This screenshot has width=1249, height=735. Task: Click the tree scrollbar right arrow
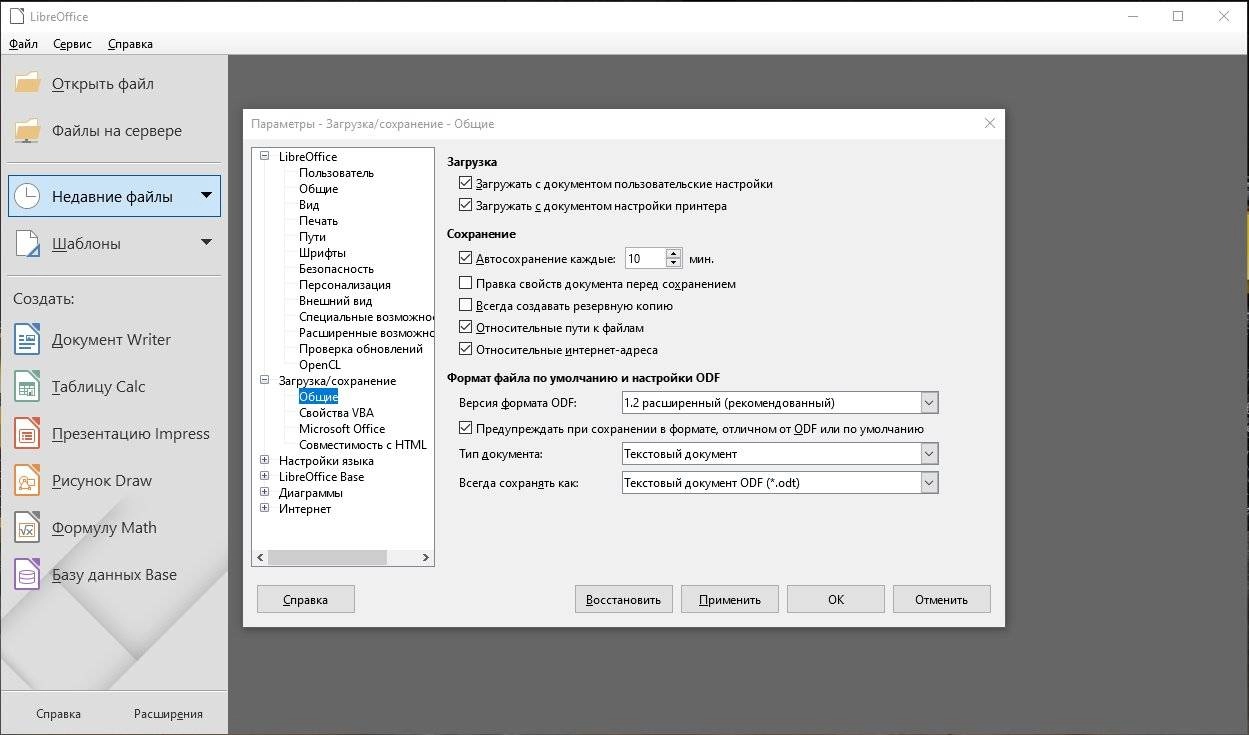click(x=426, y=557)
